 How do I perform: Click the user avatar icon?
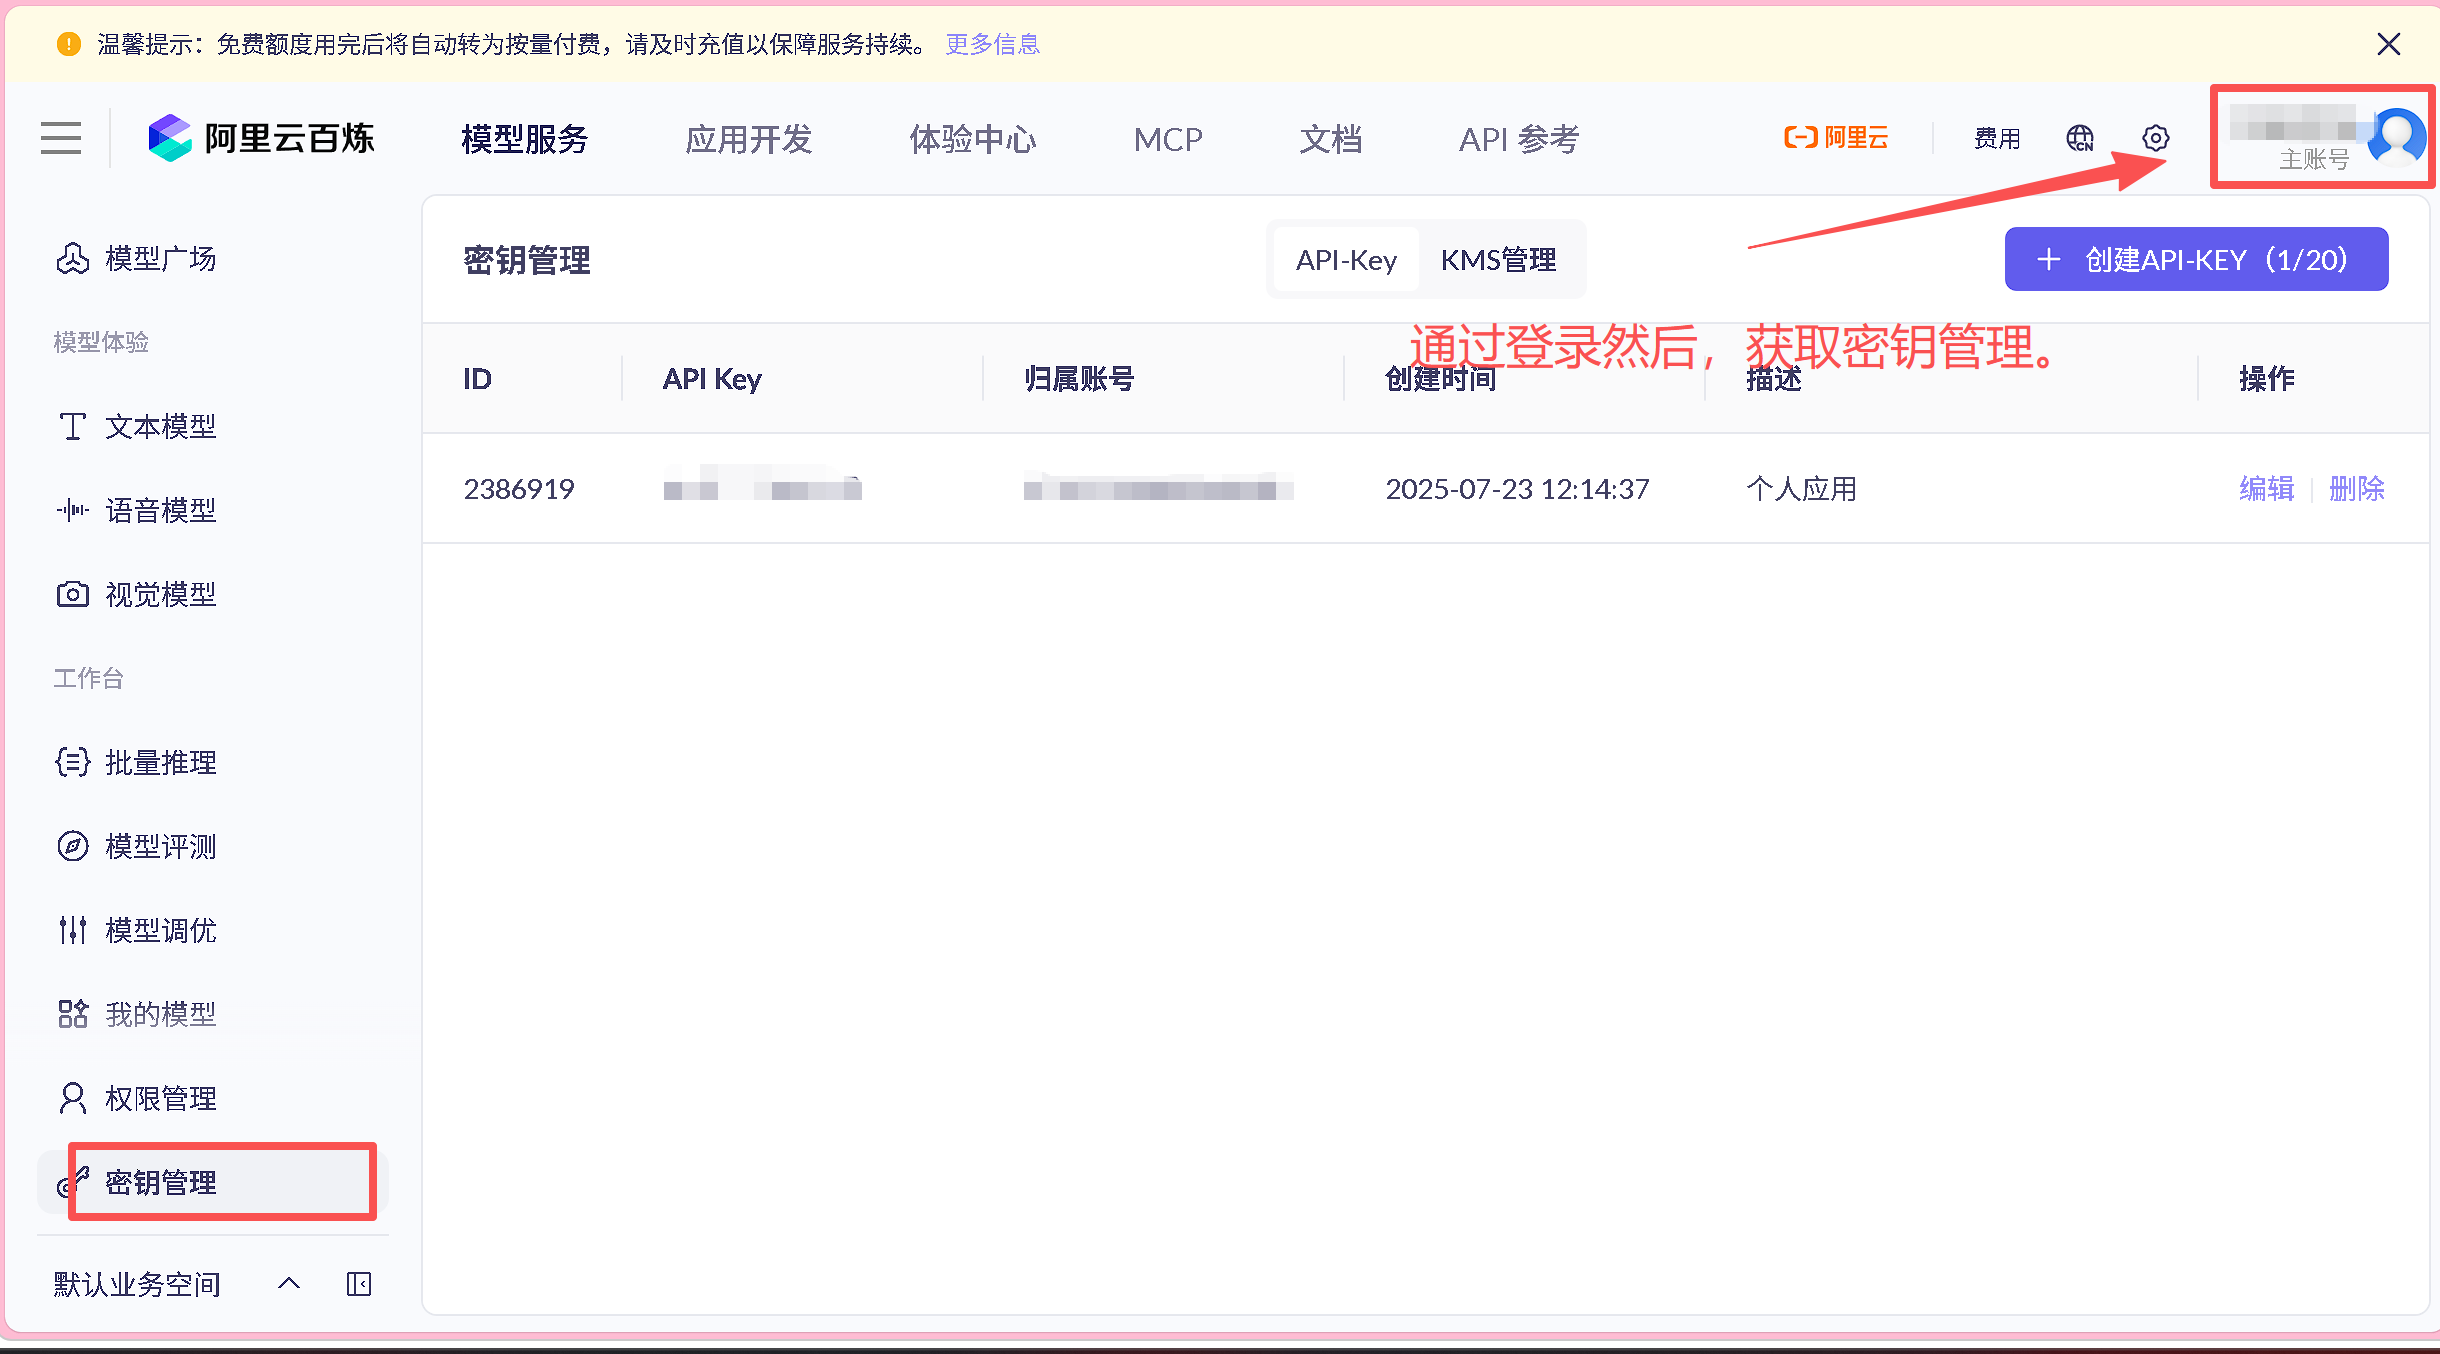coord(2396,136)
